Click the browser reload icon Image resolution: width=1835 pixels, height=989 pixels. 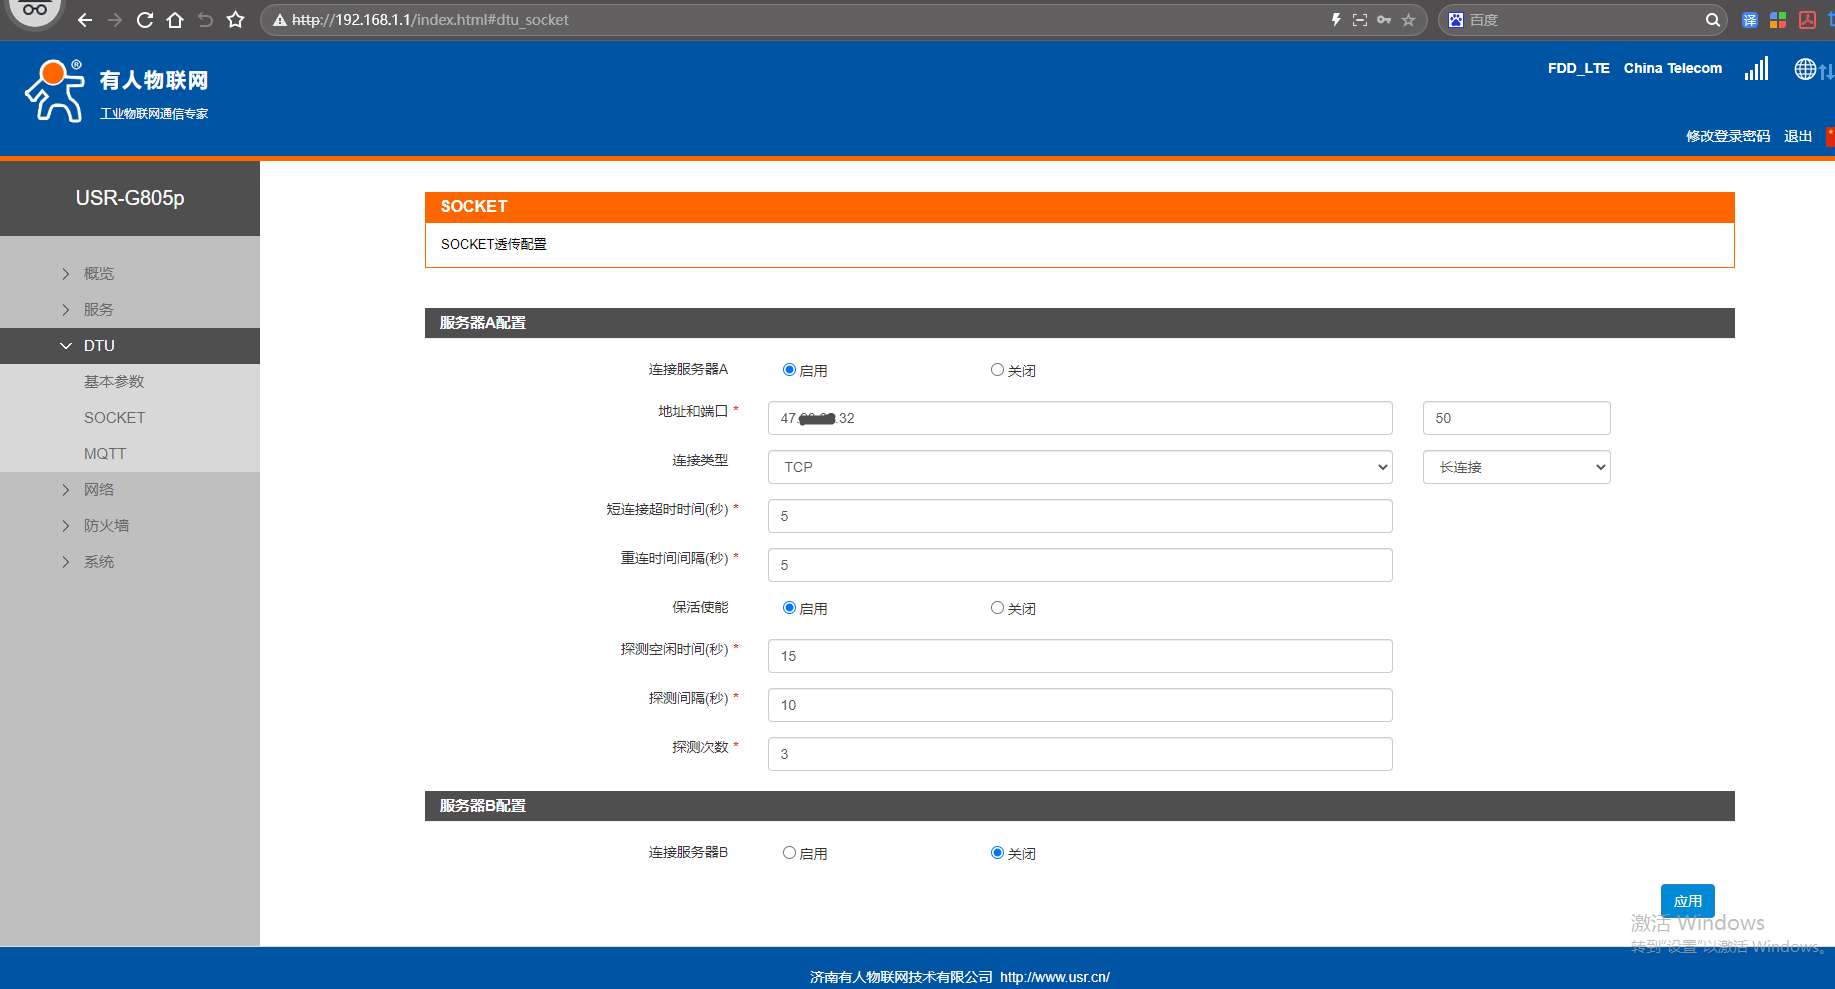click(x=145, y=20)
